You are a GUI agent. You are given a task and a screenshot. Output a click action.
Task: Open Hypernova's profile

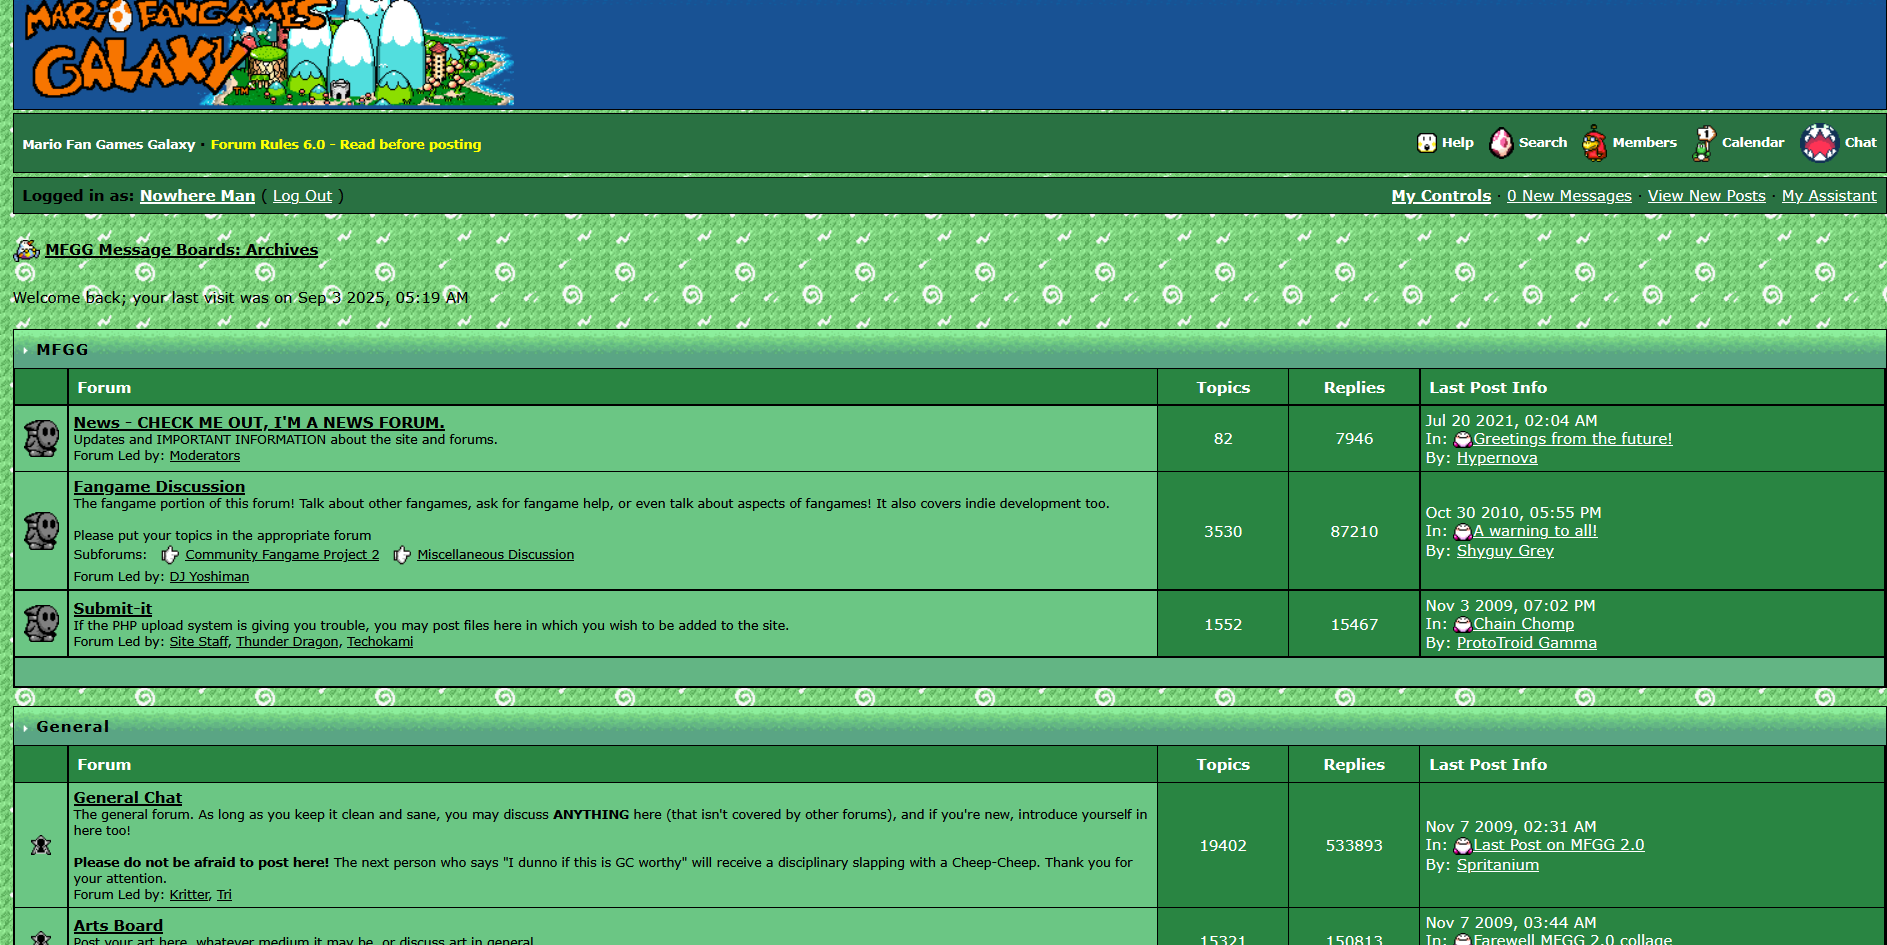click(x=1497, y=458)
